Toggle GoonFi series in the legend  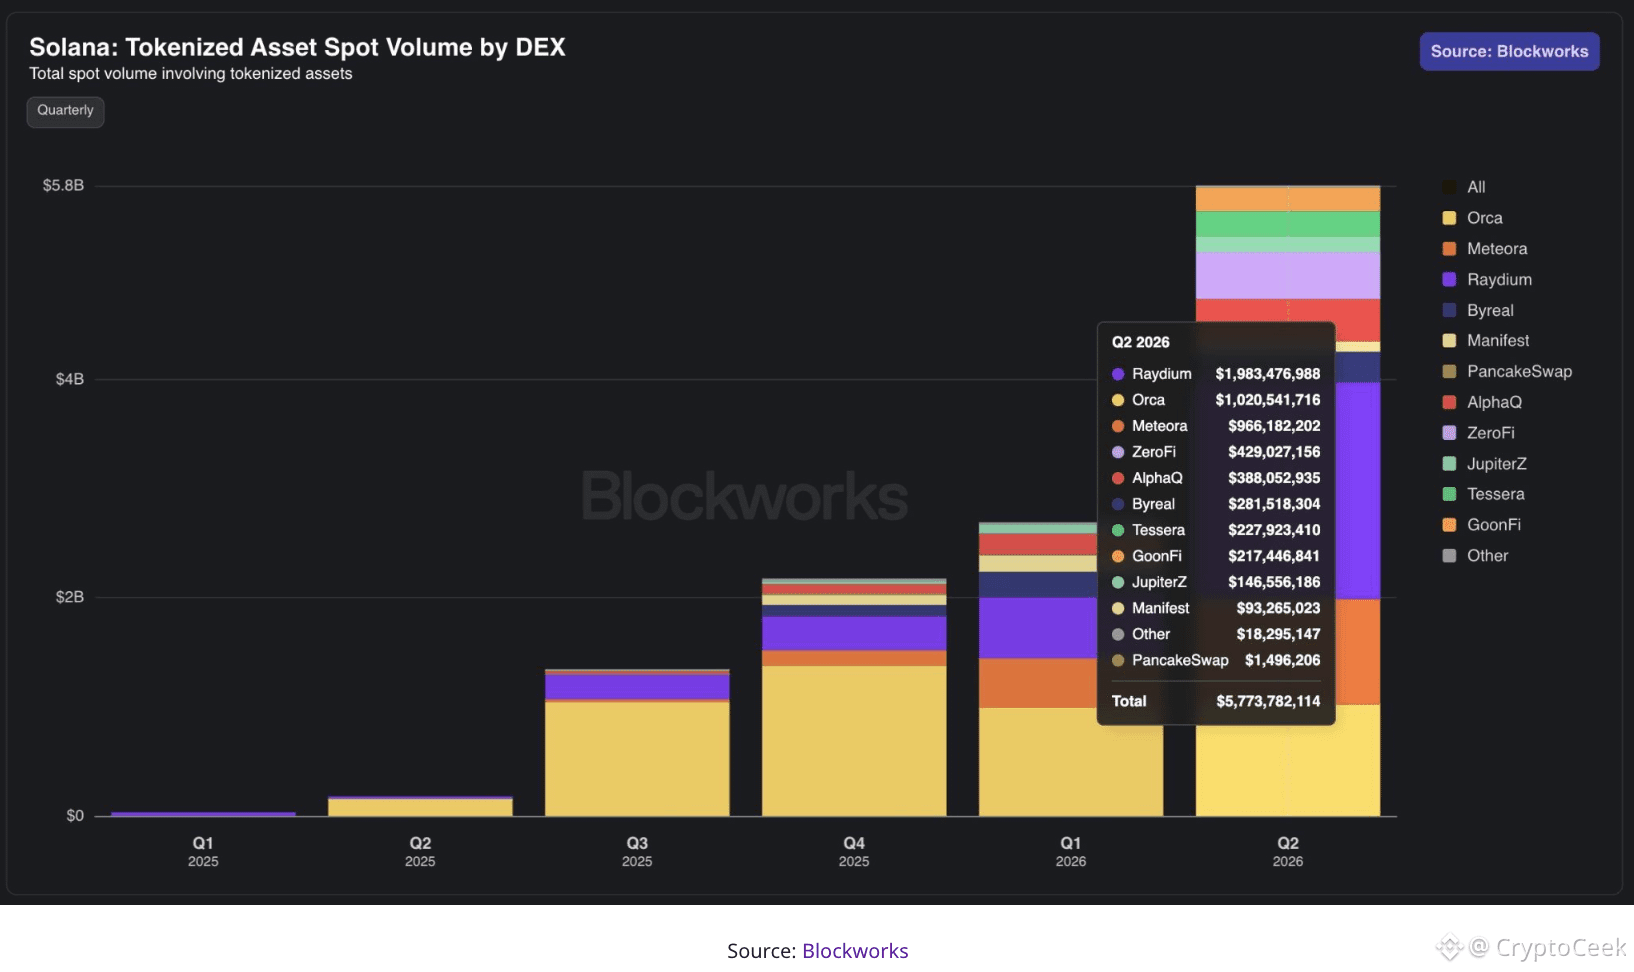click(x=1481, y=525)
